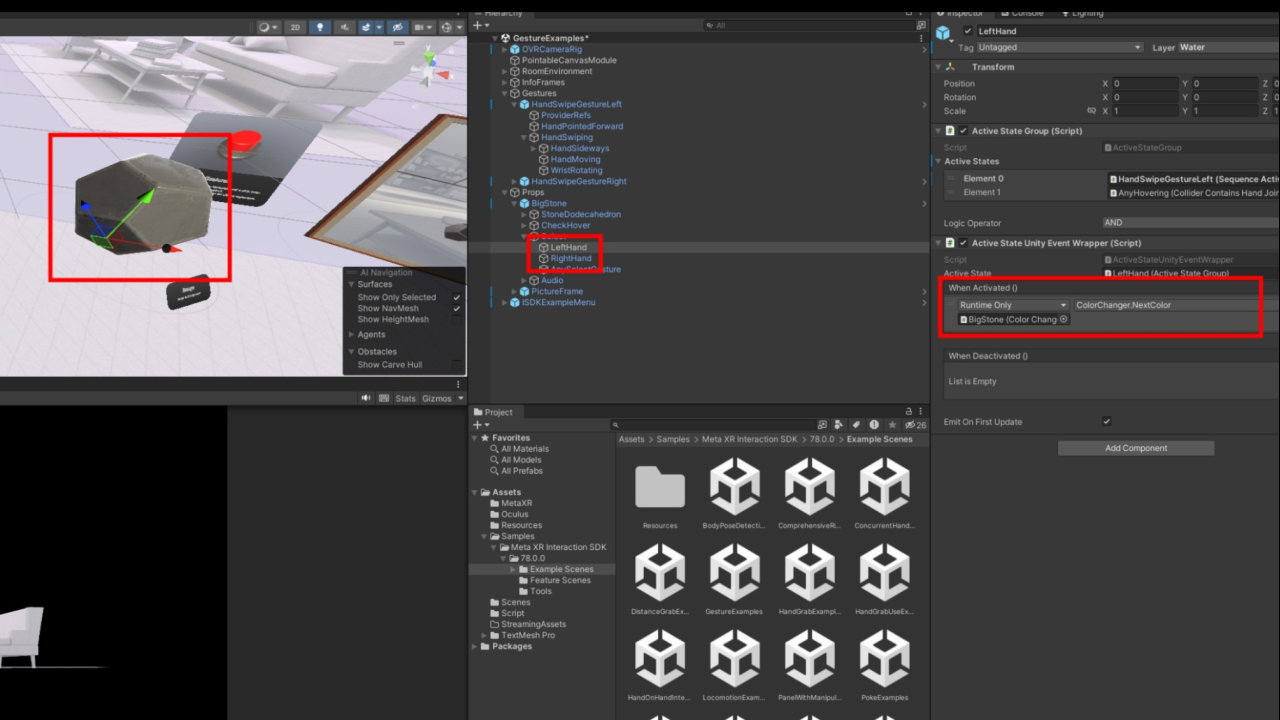Viewport: 1280px width, 720px height.
Task: Click the Stats button in Game view
Action: click(405, 398)
